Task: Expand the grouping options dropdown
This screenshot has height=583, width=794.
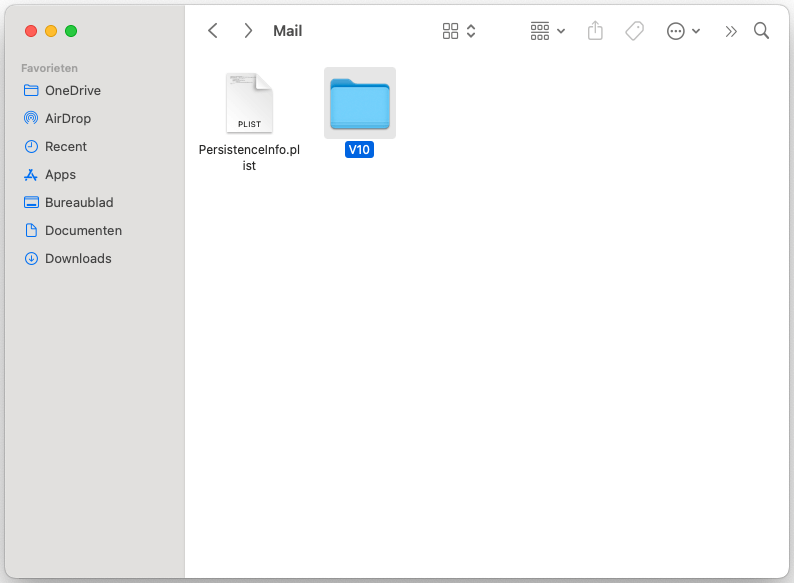Action: coord(547,31)
